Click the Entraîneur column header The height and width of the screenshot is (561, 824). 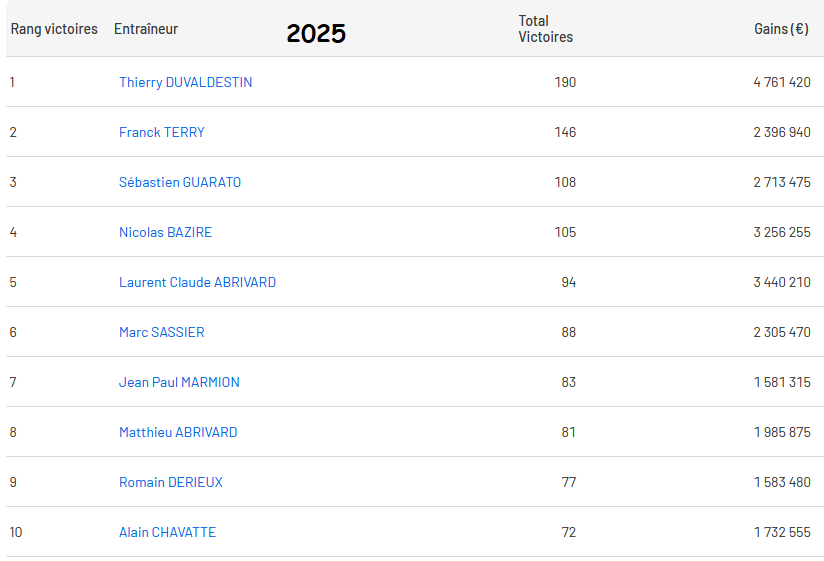(x=146, y=29)
